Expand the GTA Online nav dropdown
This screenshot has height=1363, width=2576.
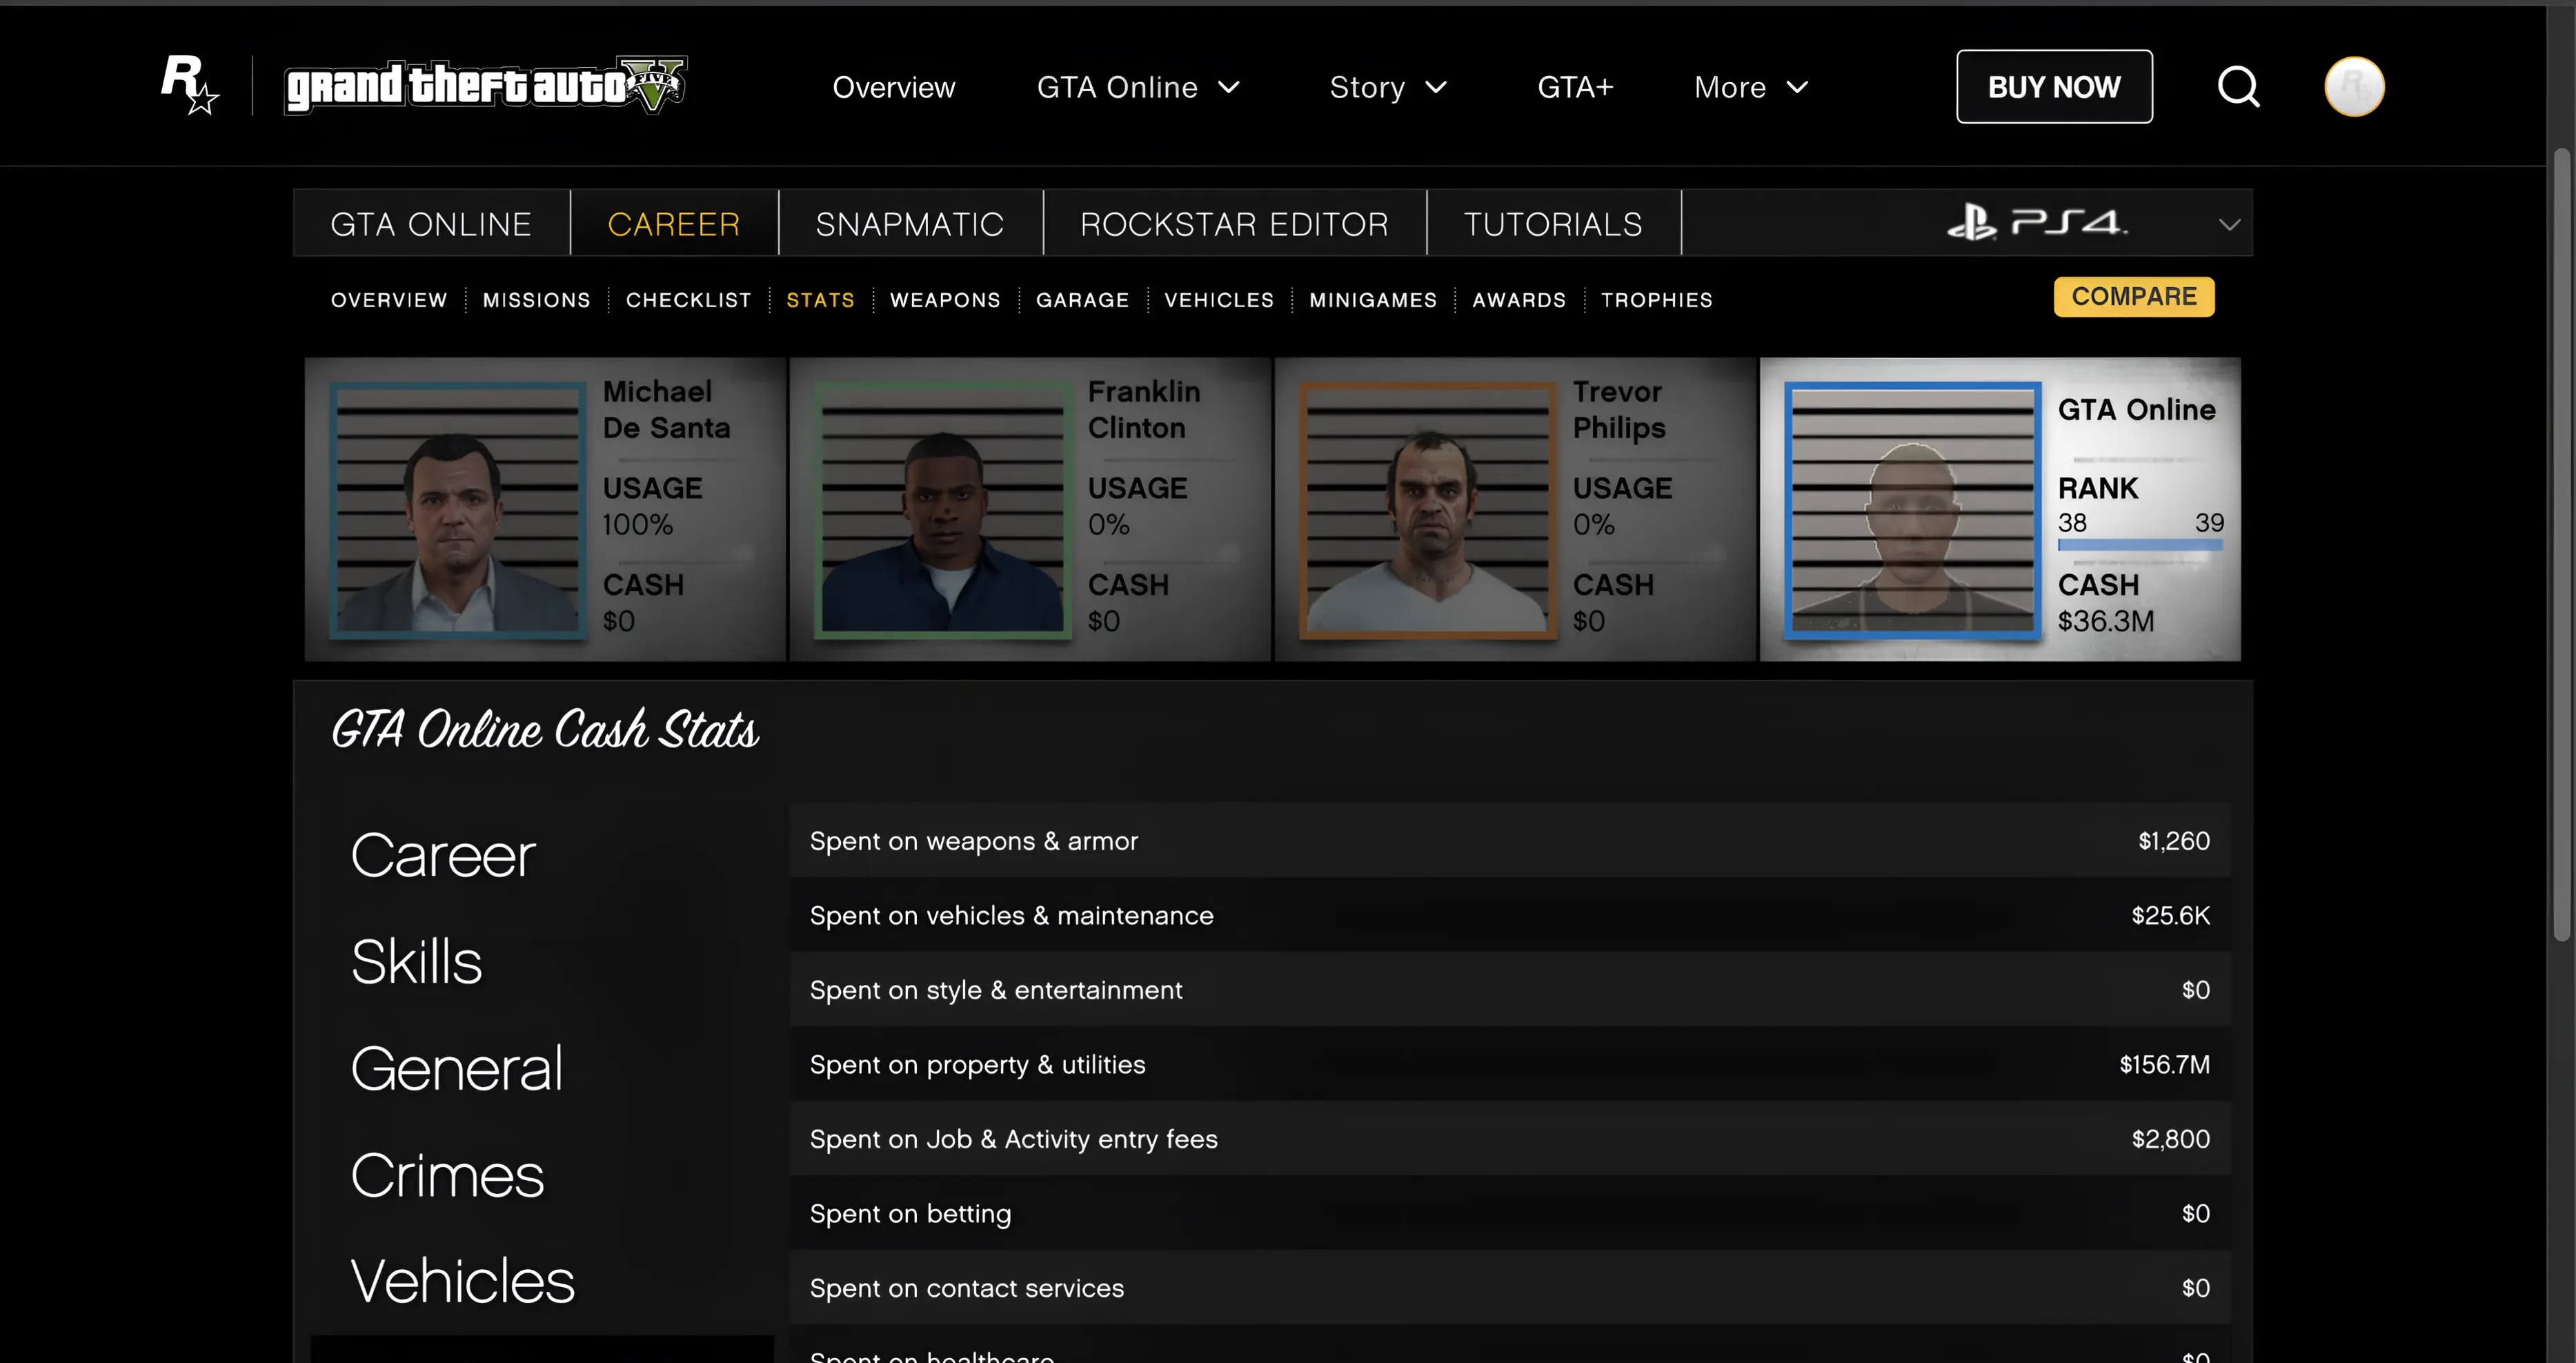click(x=1138, y=87)
